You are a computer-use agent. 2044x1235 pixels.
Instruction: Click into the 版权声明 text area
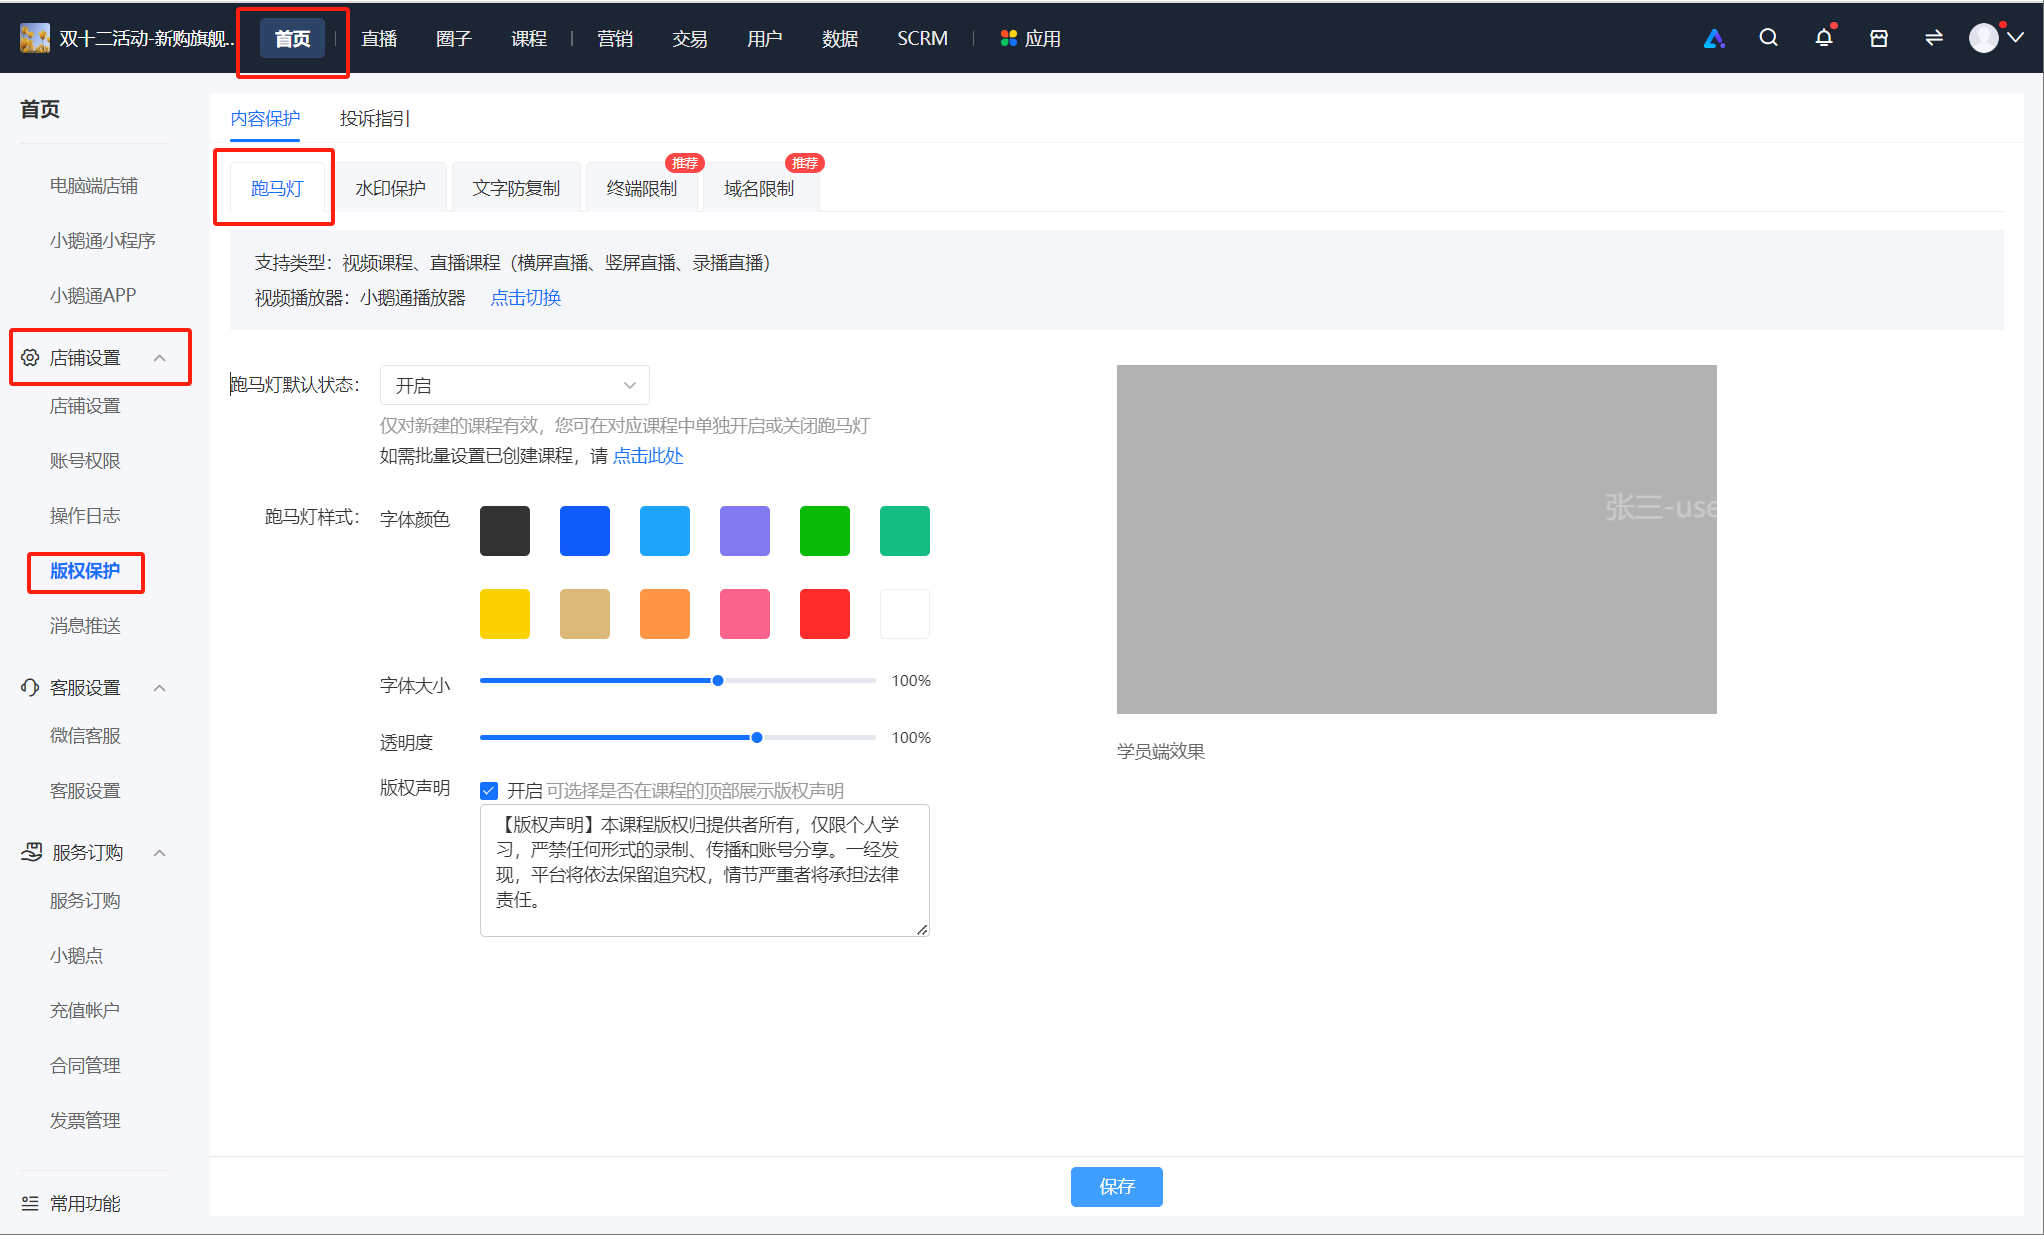pyautogui.click(x=705, y=871)
